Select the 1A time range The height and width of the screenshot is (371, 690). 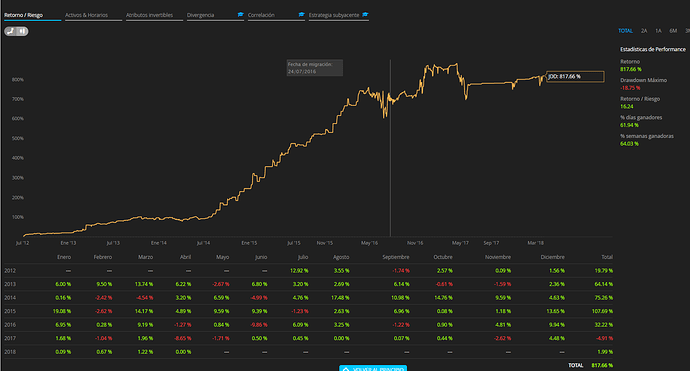658,31
